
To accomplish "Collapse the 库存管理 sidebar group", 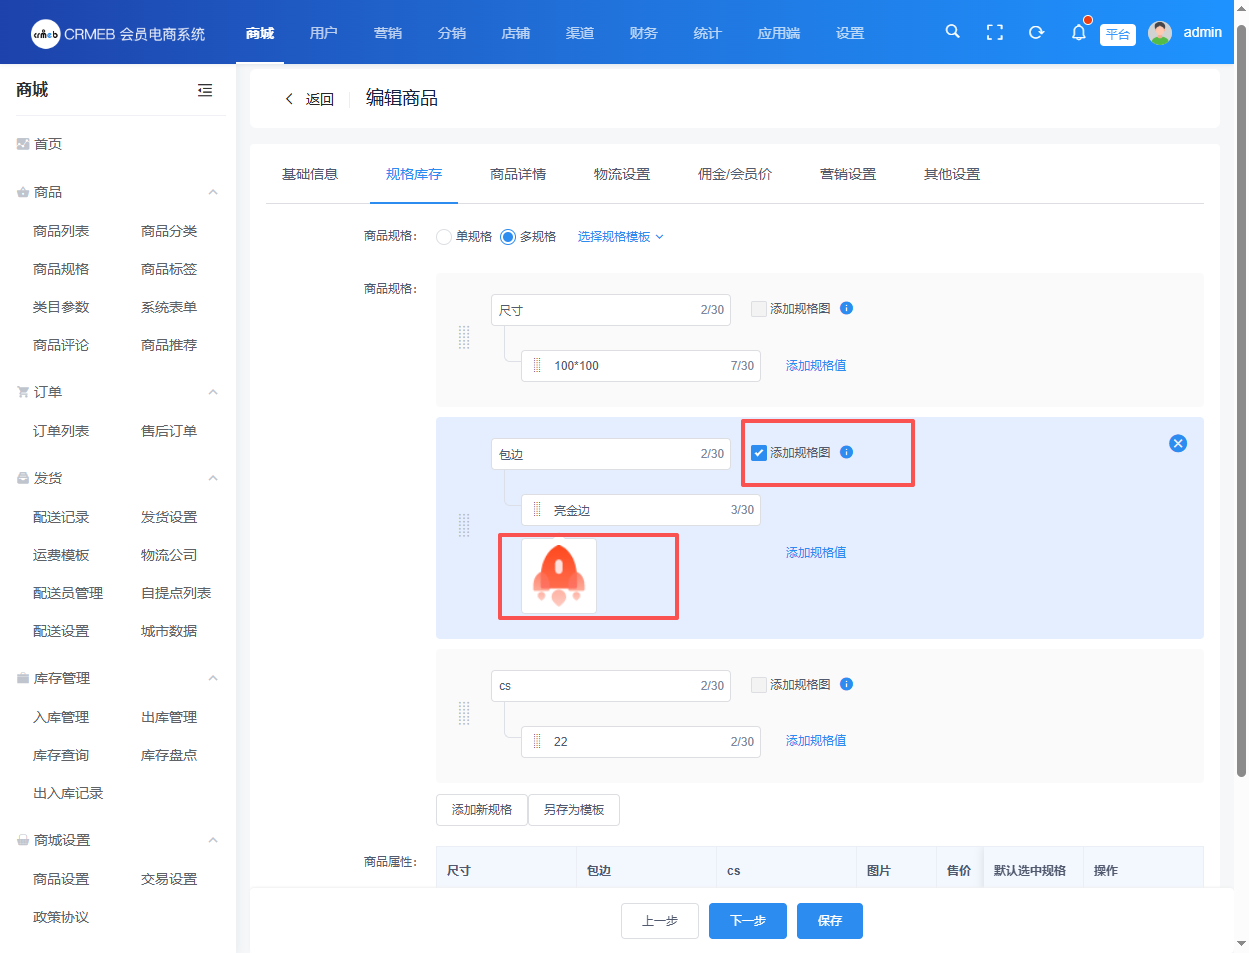I will [213, 678].
